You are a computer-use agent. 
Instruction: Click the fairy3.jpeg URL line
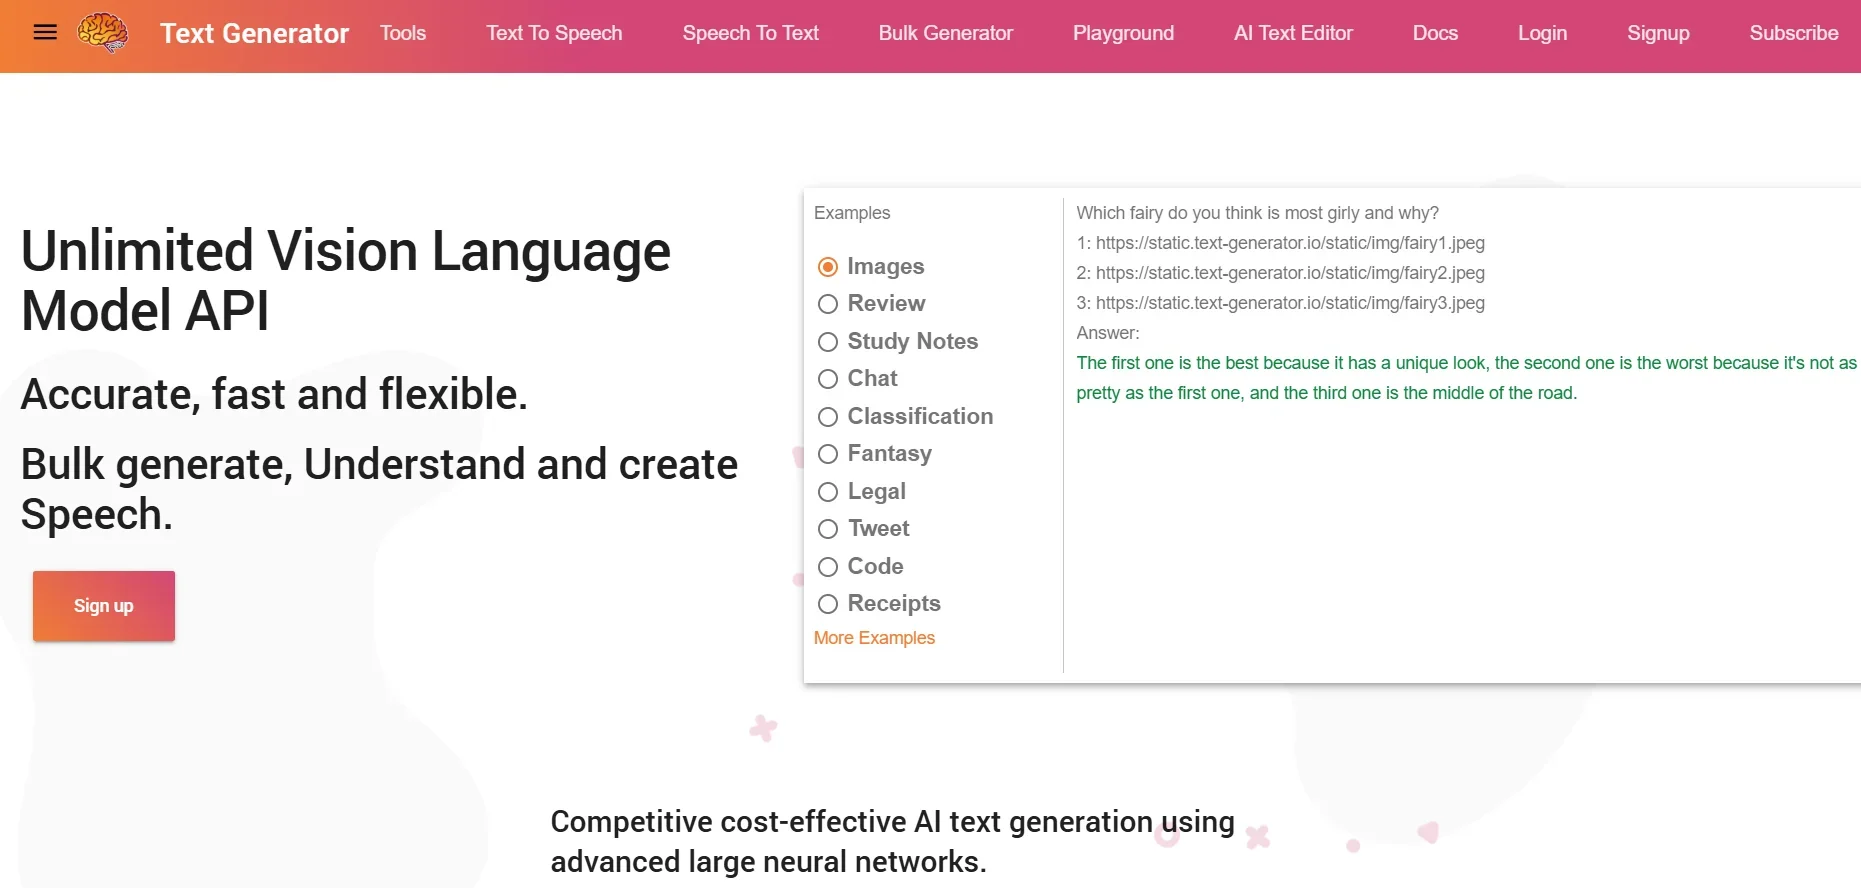point(1280,303)
